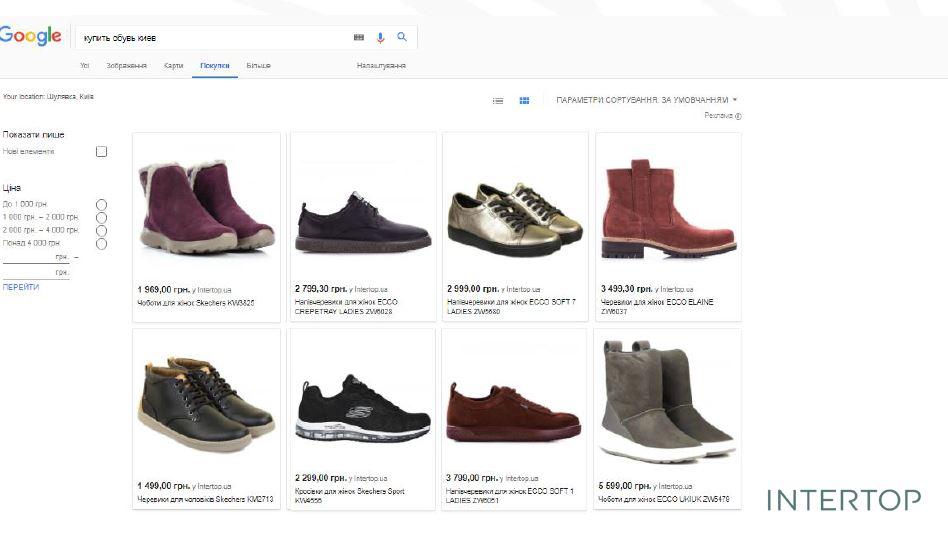This screenshot has width=948, height=536.
Task: Click the magnifying glass search icon
Action: 402,37
